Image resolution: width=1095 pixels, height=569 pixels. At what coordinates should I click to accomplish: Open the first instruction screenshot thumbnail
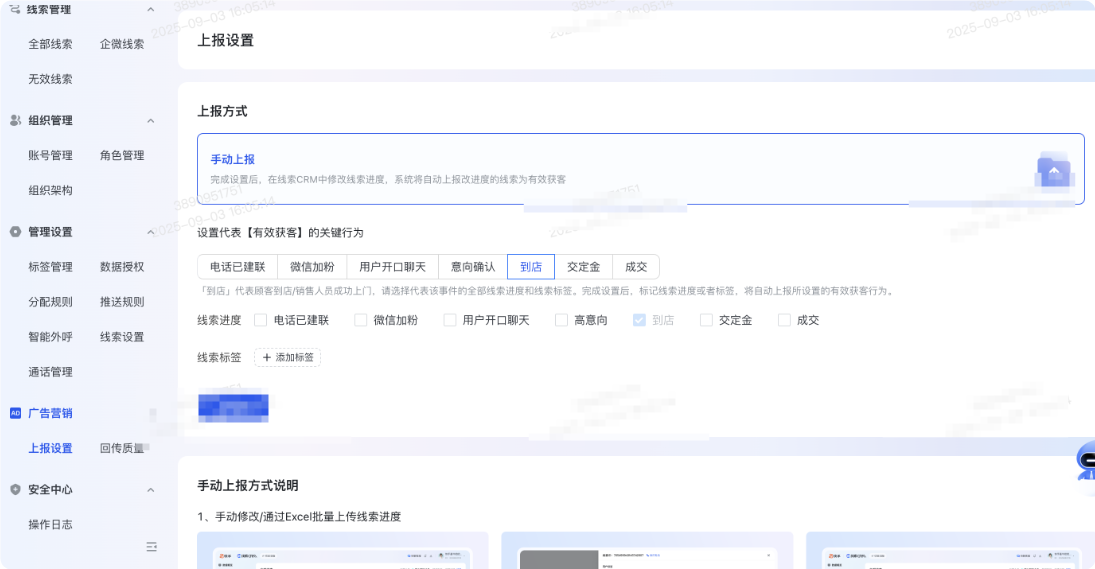tap(342, 550)
